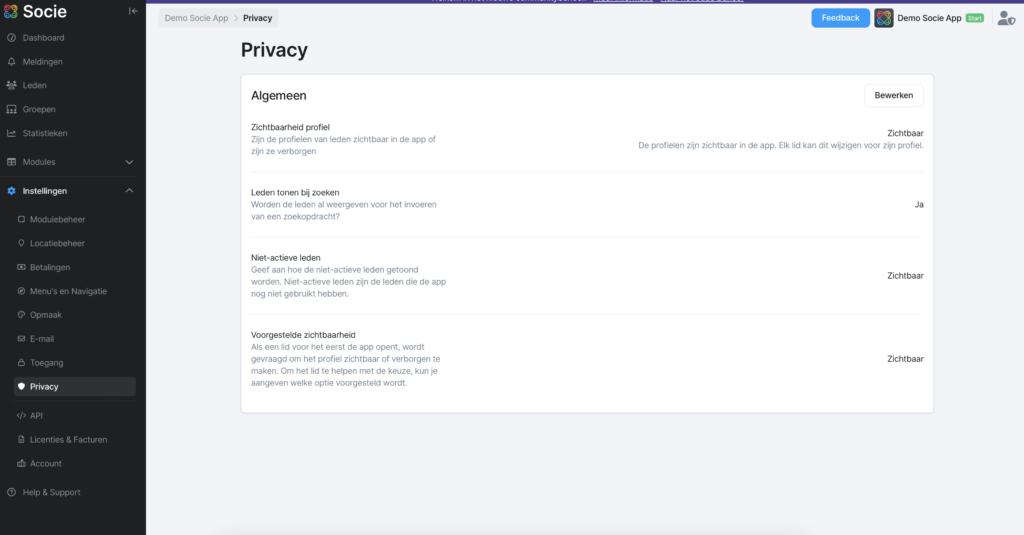
Task: Click the Statistieken chart icon
Action: [x=11, y=133]
